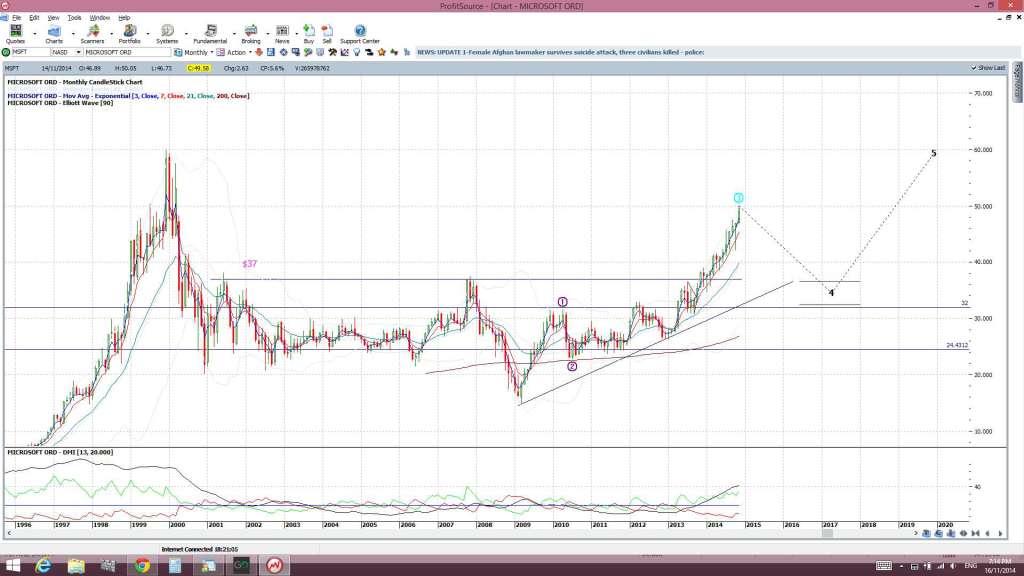This screenshot has height=576, width=1024.
Task: Click the last icon before news ticker
Action: click(406, 52)
